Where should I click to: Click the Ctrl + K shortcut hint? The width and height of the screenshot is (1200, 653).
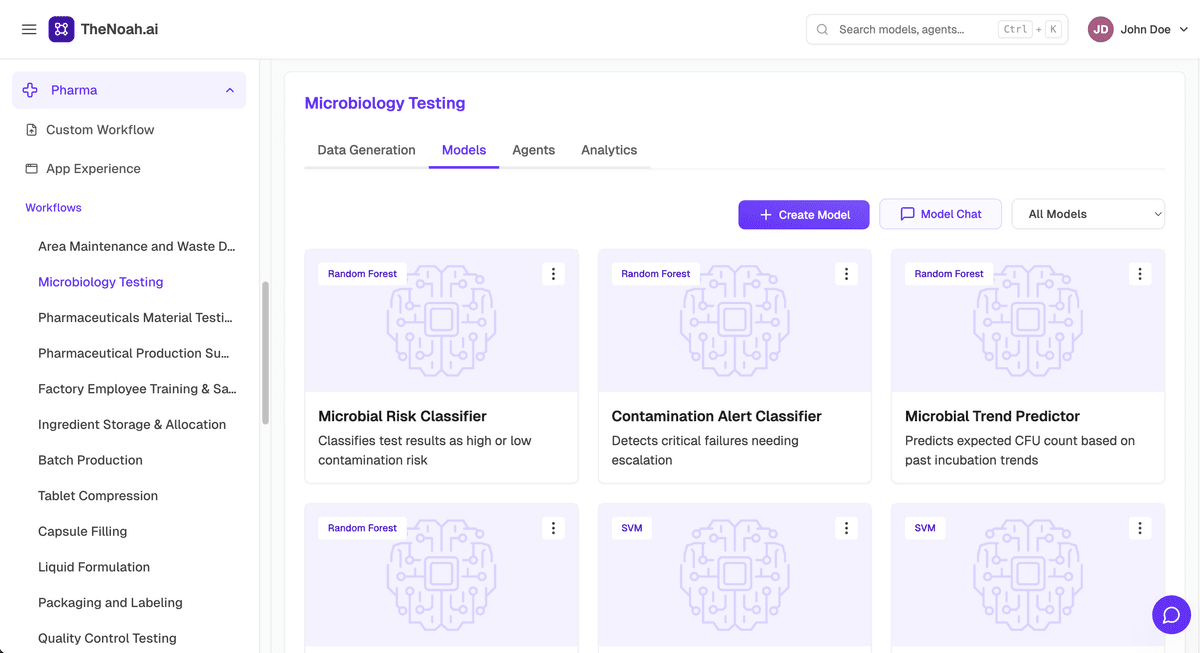(1030, 29)
